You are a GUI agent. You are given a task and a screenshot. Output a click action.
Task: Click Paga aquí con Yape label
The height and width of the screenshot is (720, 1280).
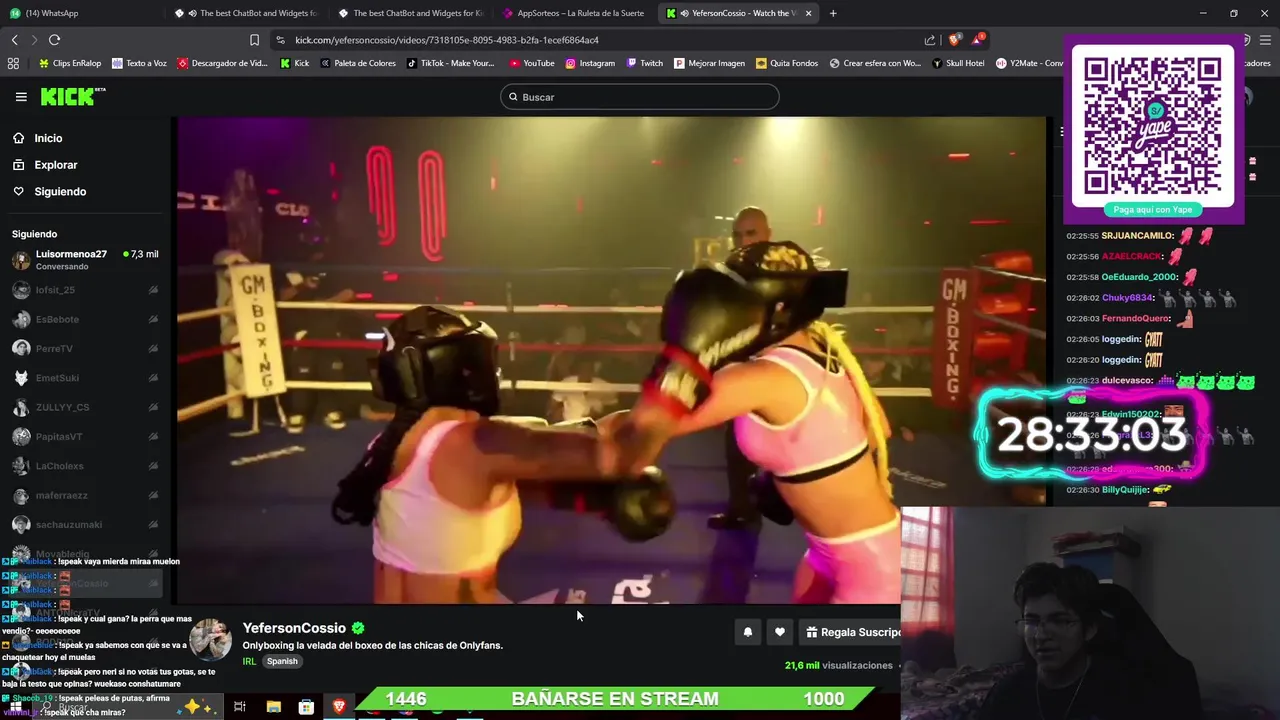(1153, 210)
